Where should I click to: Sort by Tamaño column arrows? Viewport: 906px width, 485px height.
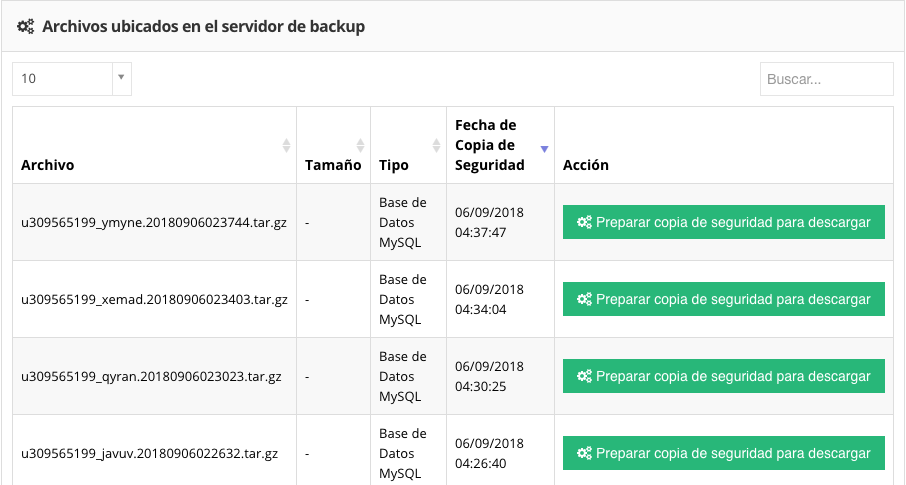pos(361,145)
